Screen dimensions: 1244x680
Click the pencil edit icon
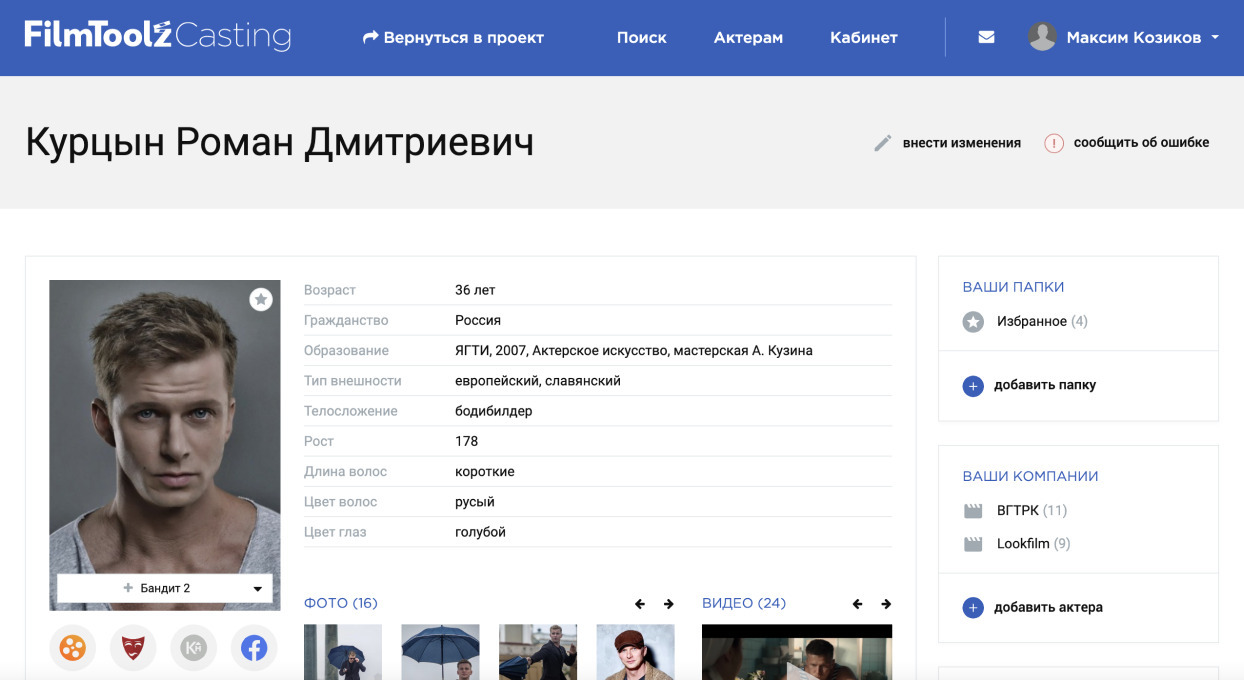tap(882, 143)
